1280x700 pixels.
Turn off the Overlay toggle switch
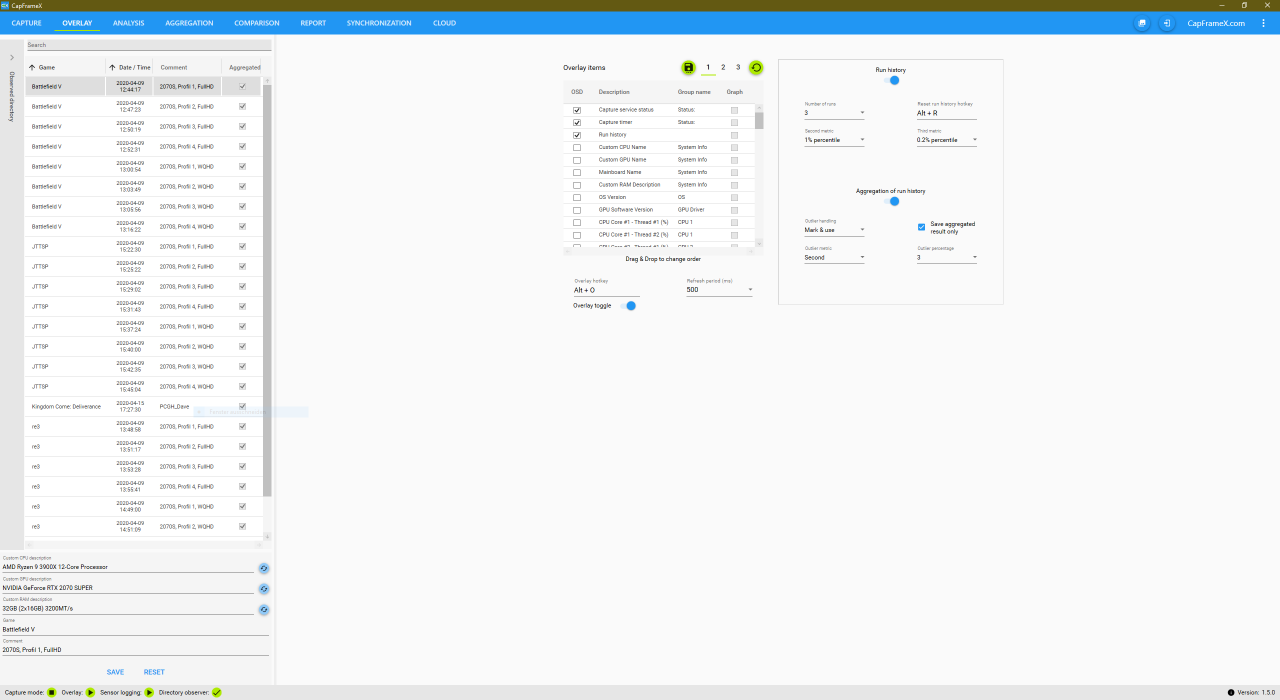click(628, 306)
